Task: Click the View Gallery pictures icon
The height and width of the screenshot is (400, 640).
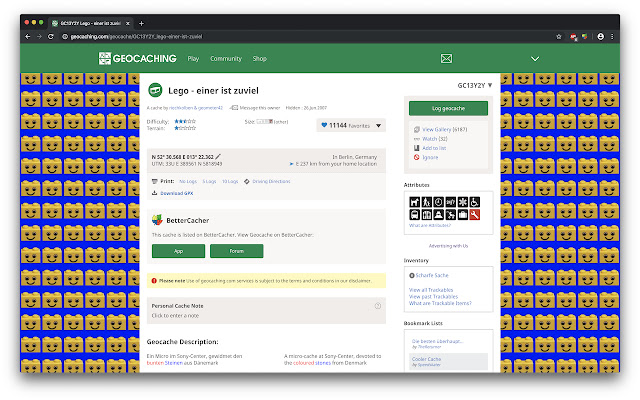Action: tap(416, 129)
